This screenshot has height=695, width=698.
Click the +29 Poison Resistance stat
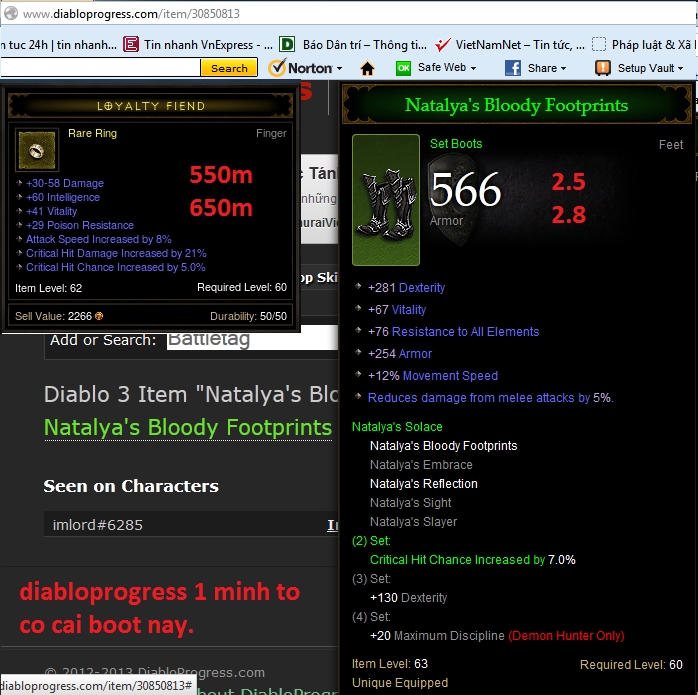click(80, 225)
